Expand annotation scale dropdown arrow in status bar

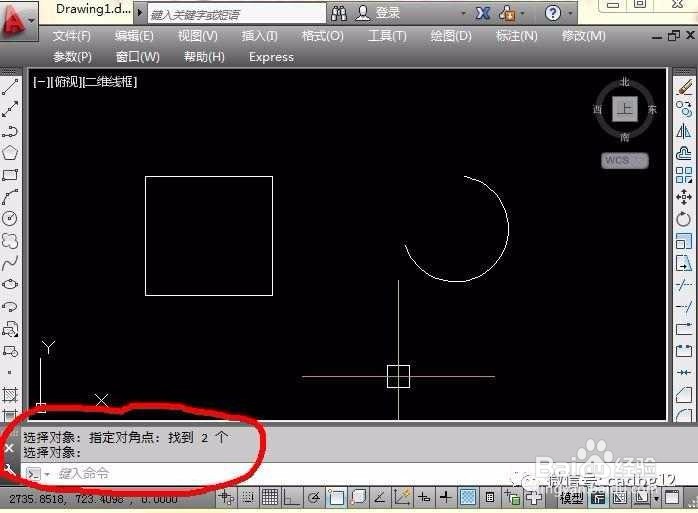click(x=657, y=498)
